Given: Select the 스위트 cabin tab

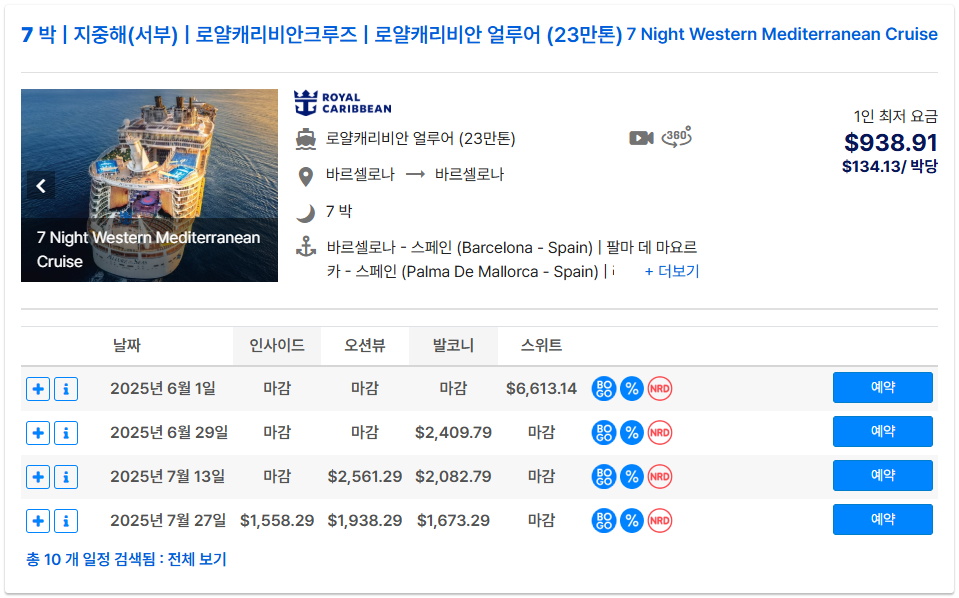Looking at the screenshot, I should pyautogui.click(x=541, y=345).
